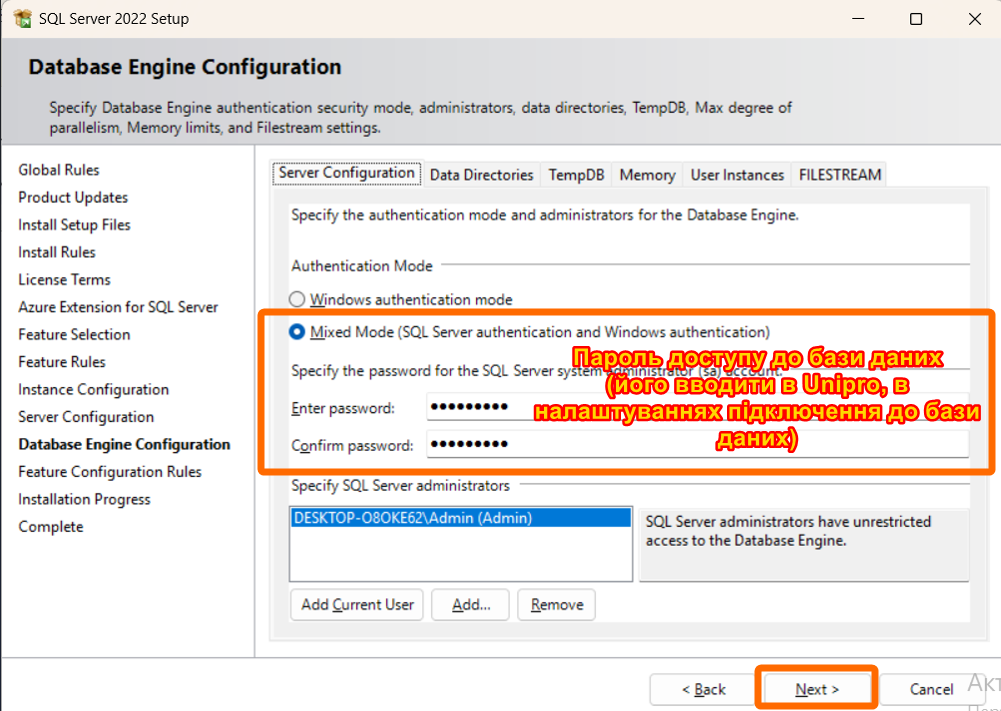Viewport: 1001px width, 711px height.
Task: Minimize the setup window
Action: pyautogui.click(x=857, y=19)
